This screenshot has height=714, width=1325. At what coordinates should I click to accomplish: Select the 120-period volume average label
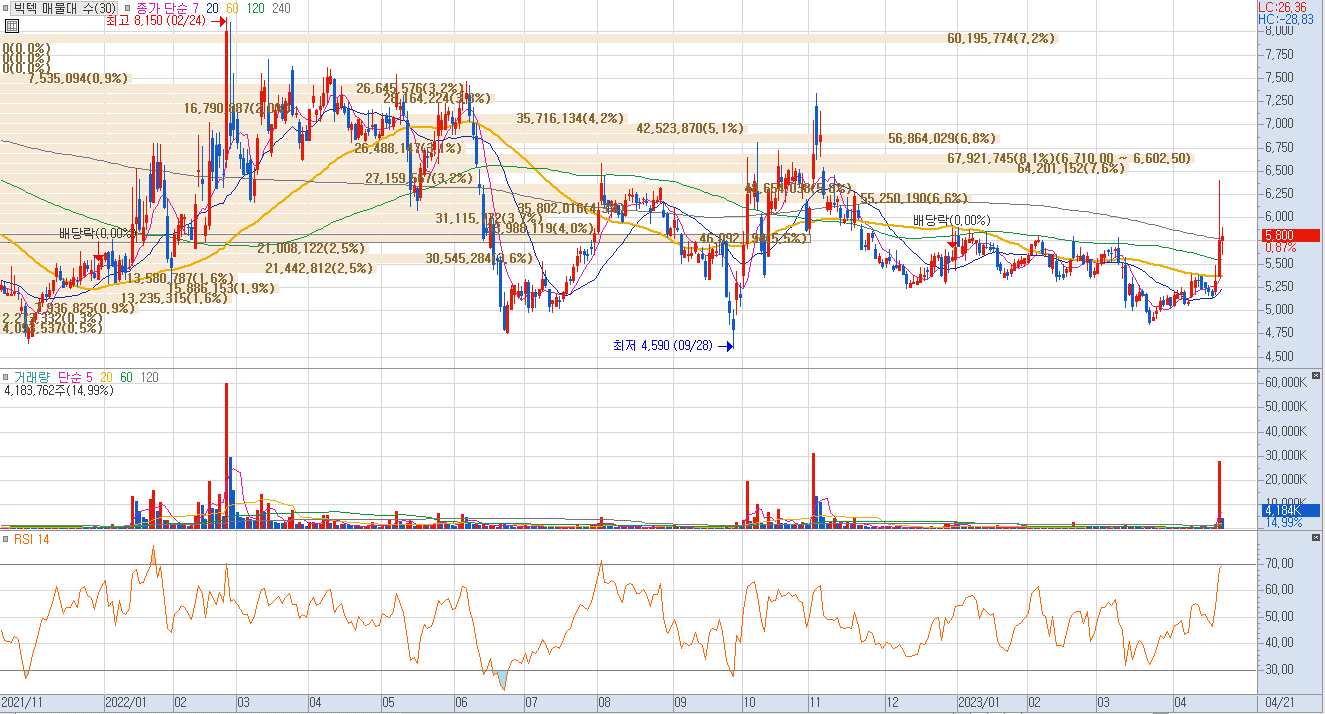tap(150, 378)
